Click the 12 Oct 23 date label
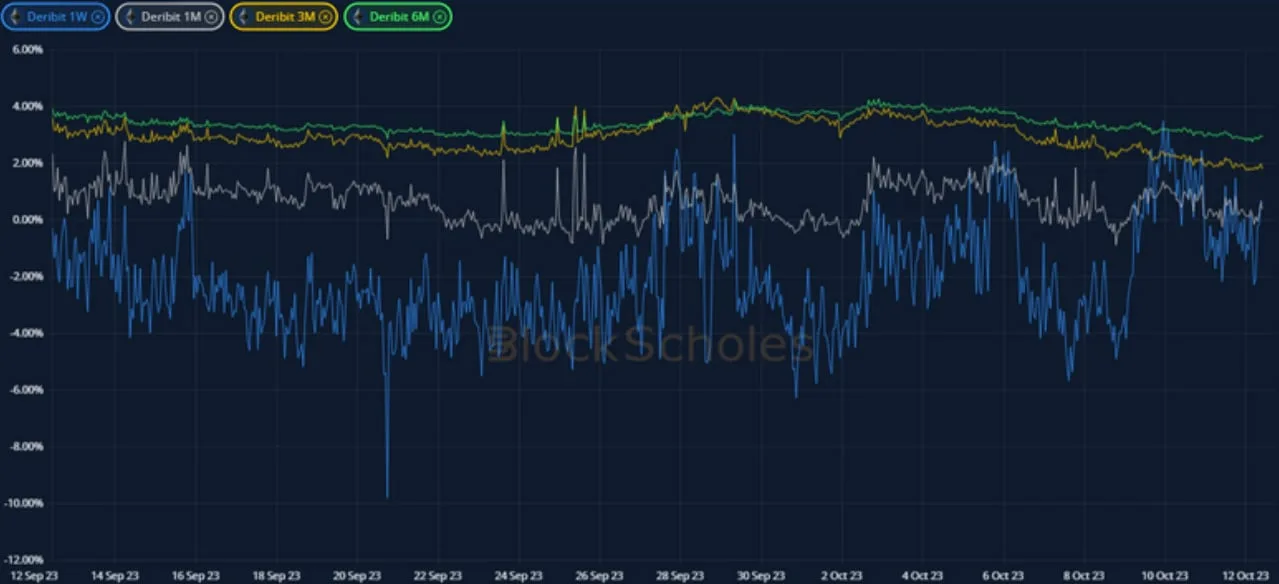 point(1245,576)
